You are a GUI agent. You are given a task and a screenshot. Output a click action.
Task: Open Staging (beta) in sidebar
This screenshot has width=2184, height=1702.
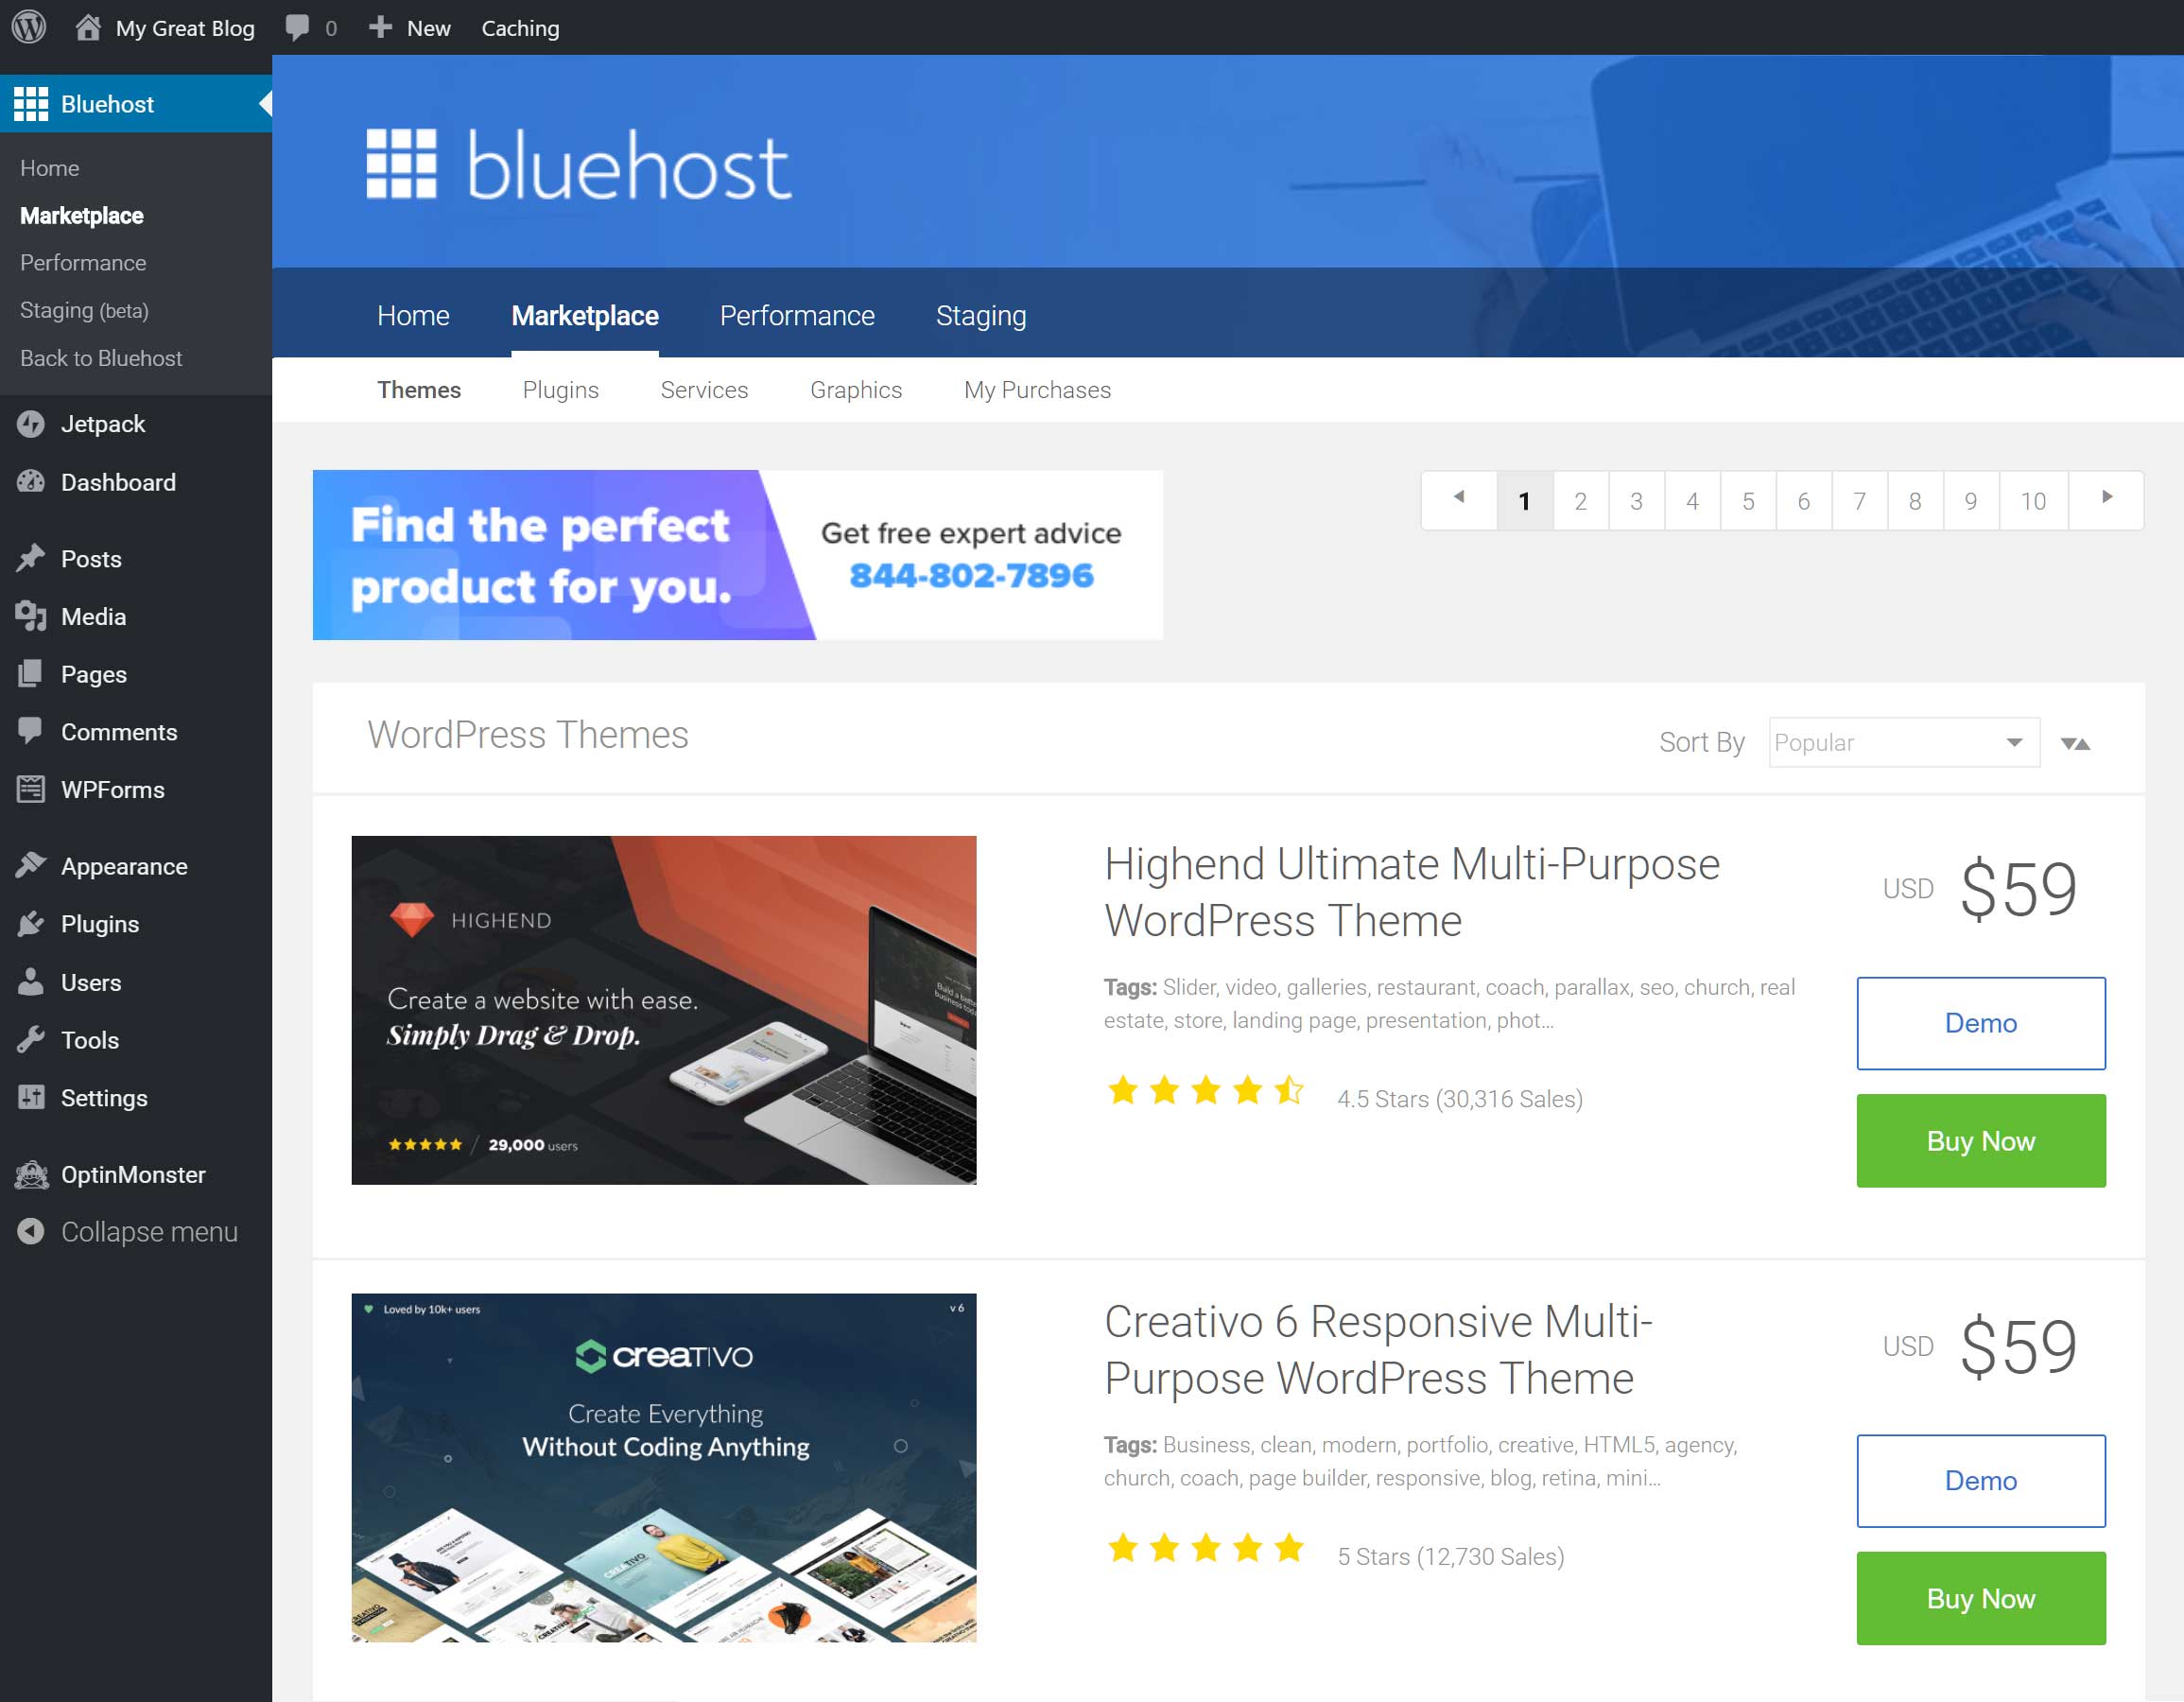pos(84,311)
